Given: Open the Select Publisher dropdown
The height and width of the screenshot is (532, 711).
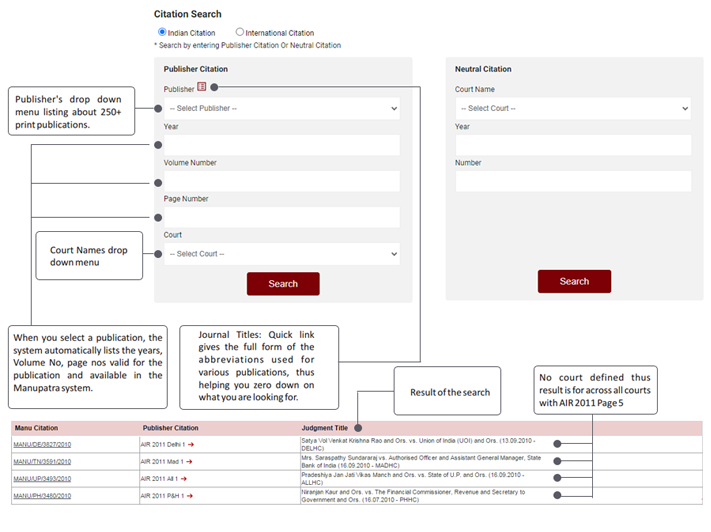Looking at the screenshot, I should [x=282, y=108].
